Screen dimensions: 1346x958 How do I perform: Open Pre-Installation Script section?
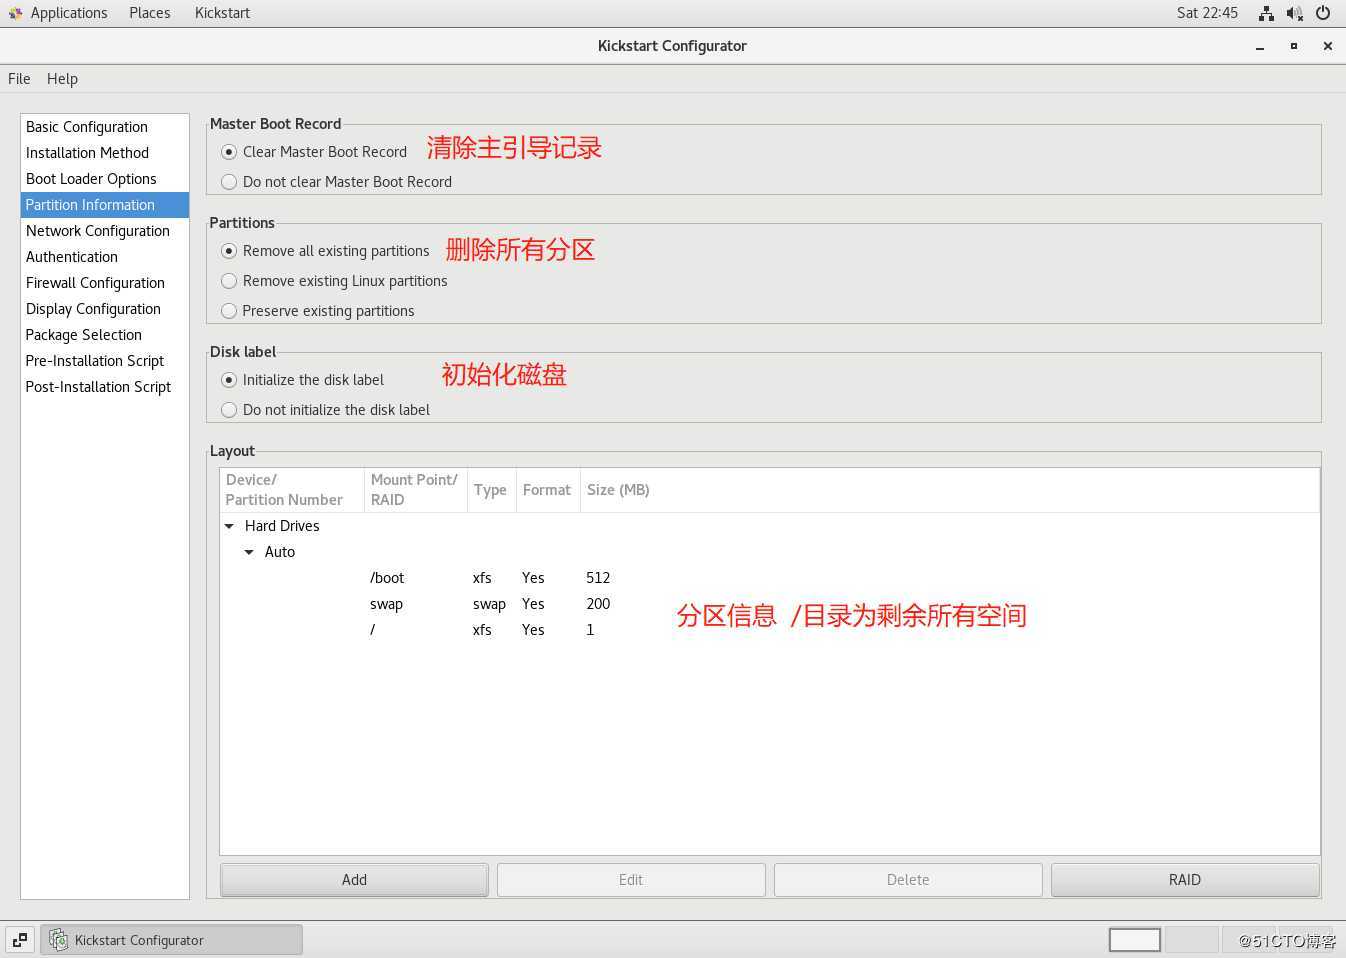105,361
